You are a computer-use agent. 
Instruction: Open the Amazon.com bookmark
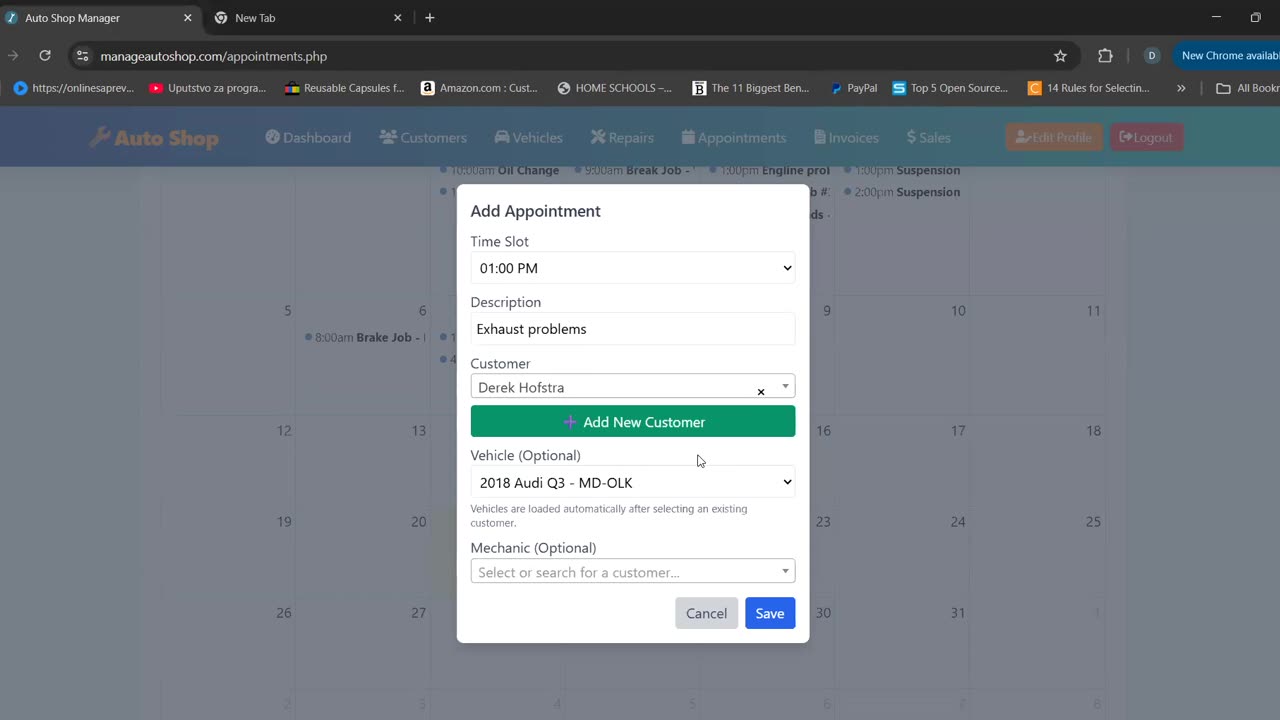coord(479,88)
